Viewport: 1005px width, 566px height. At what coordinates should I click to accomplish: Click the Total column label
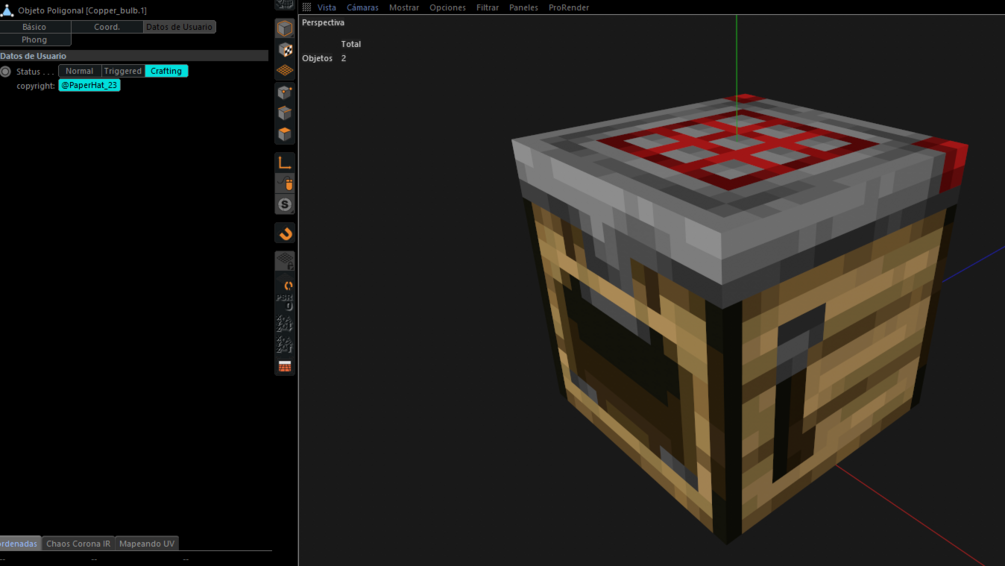[x=351, y=44]
